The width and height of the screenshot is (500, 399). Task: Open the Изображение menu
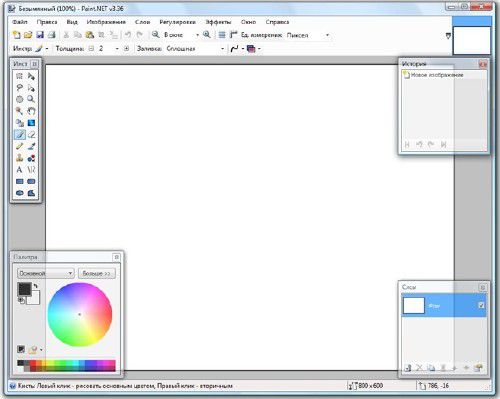tap(106, 22)
